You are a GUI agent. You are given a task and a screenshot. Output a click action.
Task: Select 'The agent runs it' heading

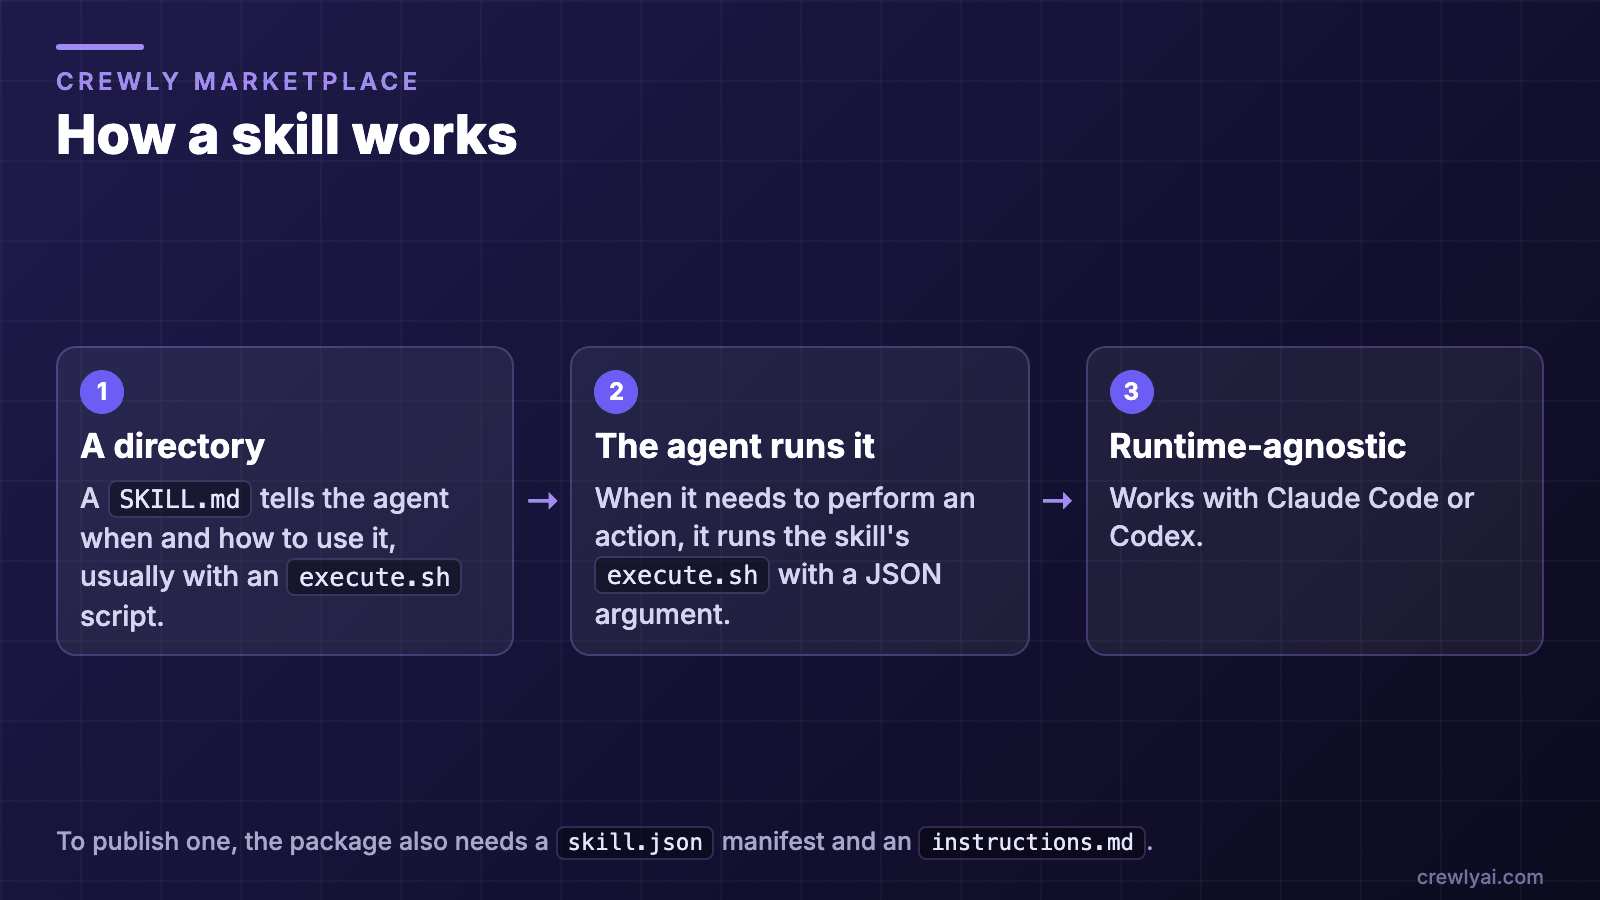click(735, 446)
